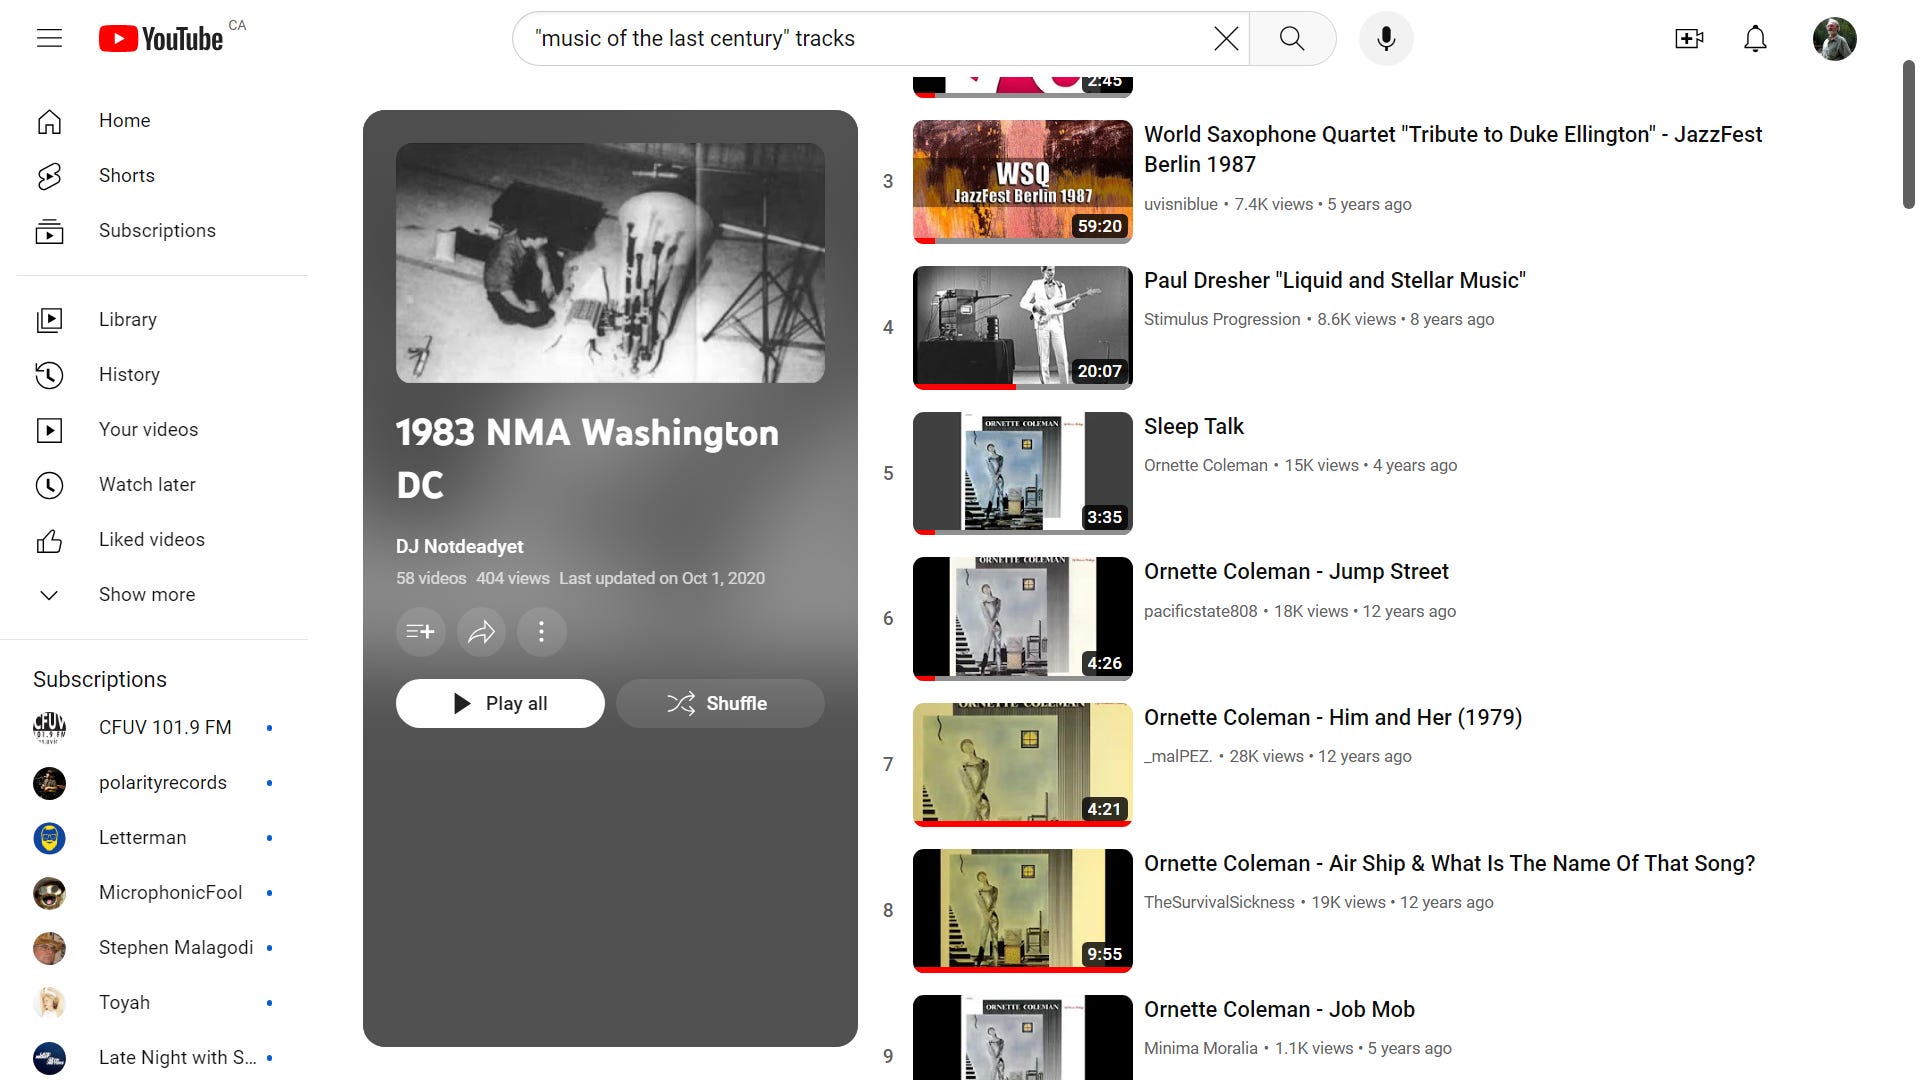Open Stimulus Progression channel link
1920x1080 pixels.
click(x=1222, y=319)
